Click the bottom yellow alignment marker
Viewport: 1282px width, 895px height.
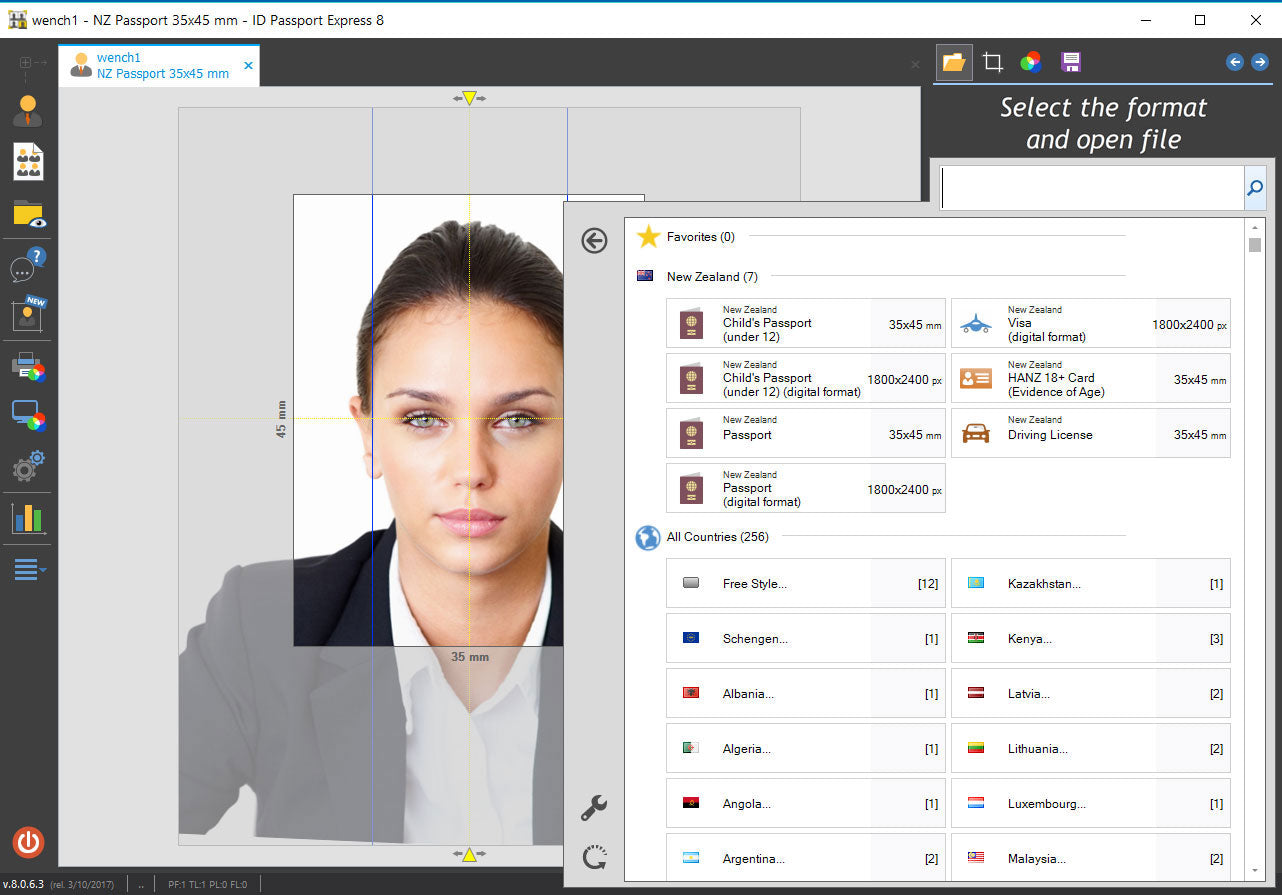[468, 854]
